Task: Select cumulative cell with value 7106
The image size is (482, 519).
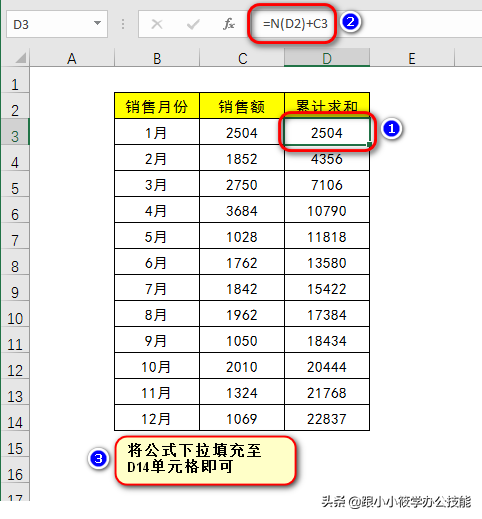Action: coord(327,184)
